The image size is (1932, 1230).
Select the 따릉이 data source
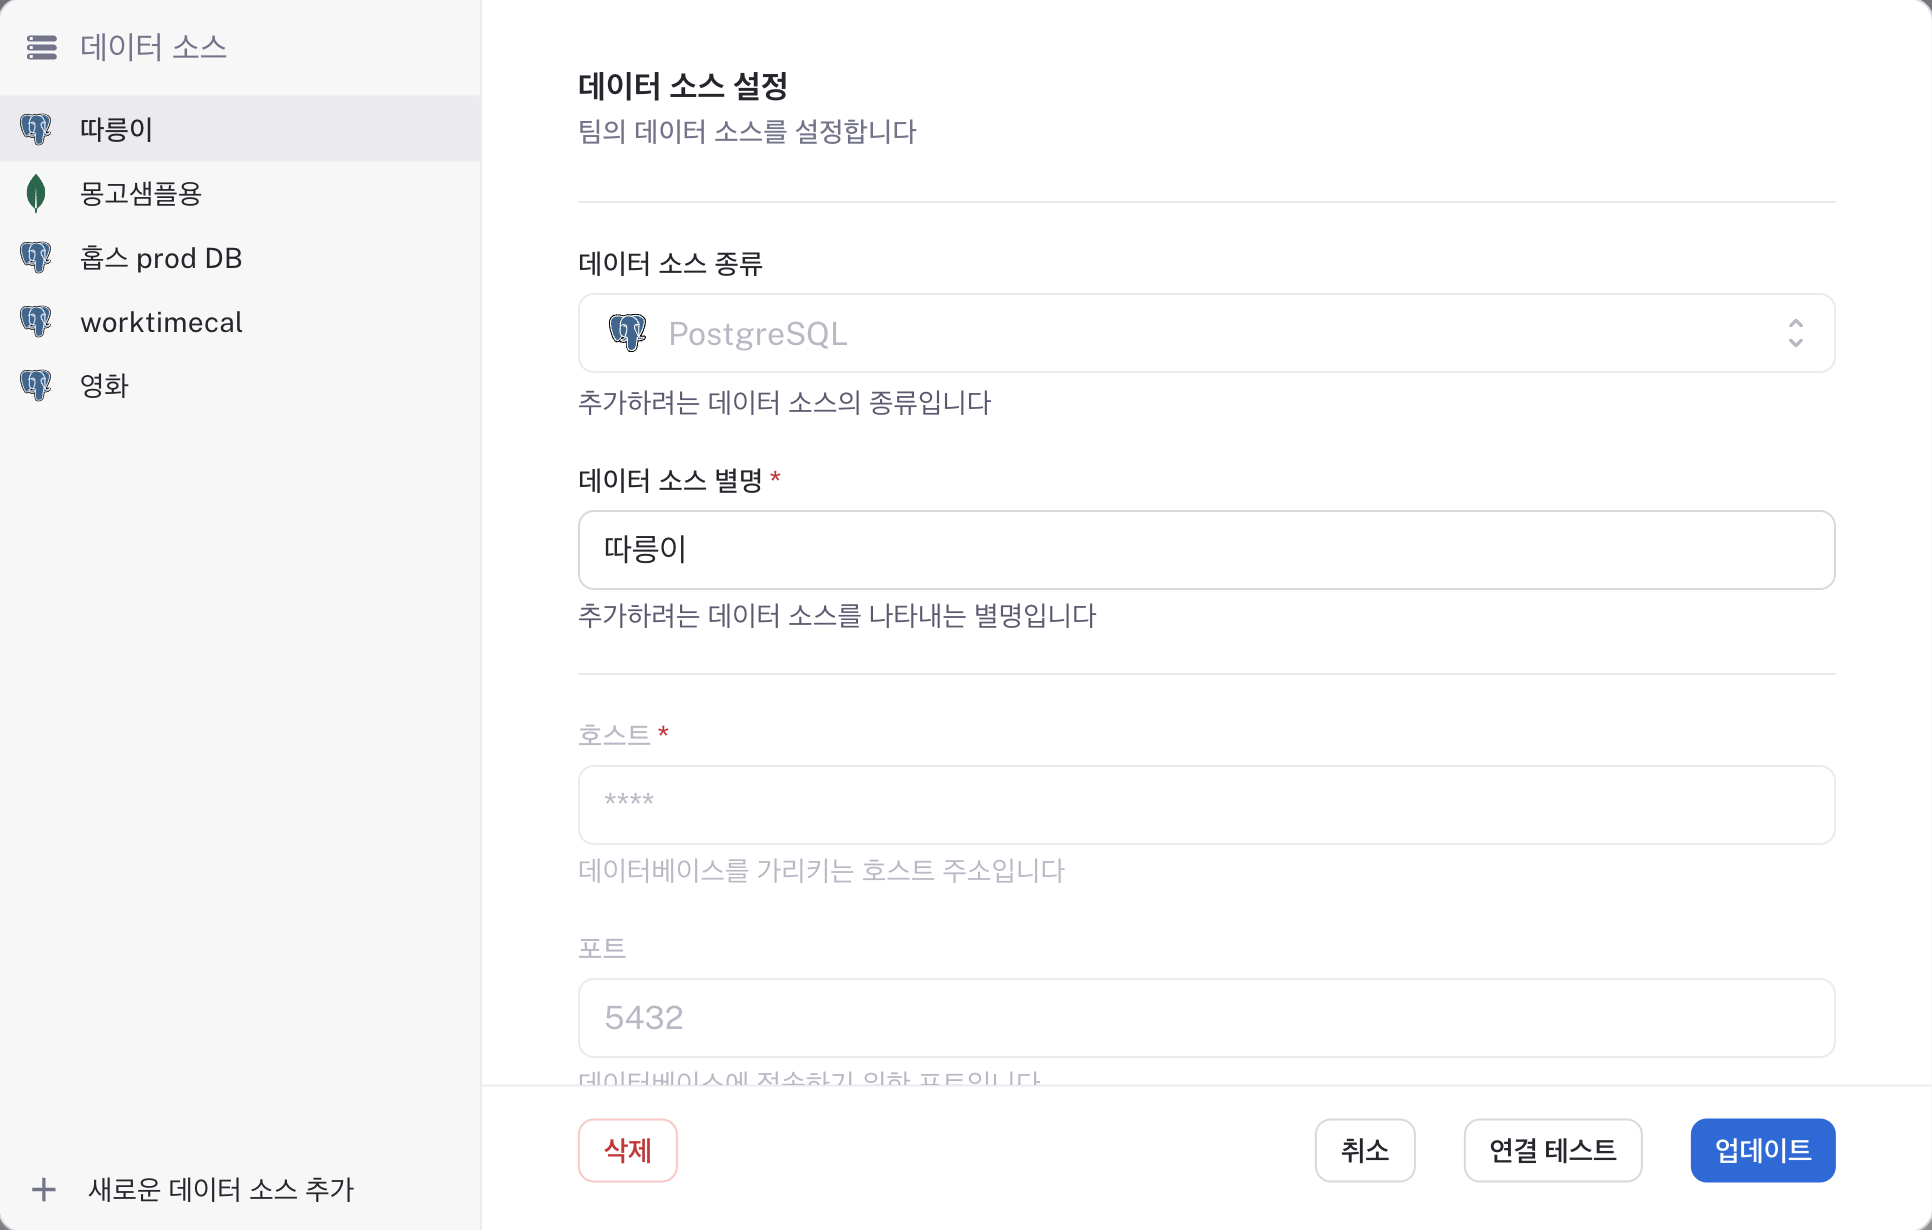[240, 129]
